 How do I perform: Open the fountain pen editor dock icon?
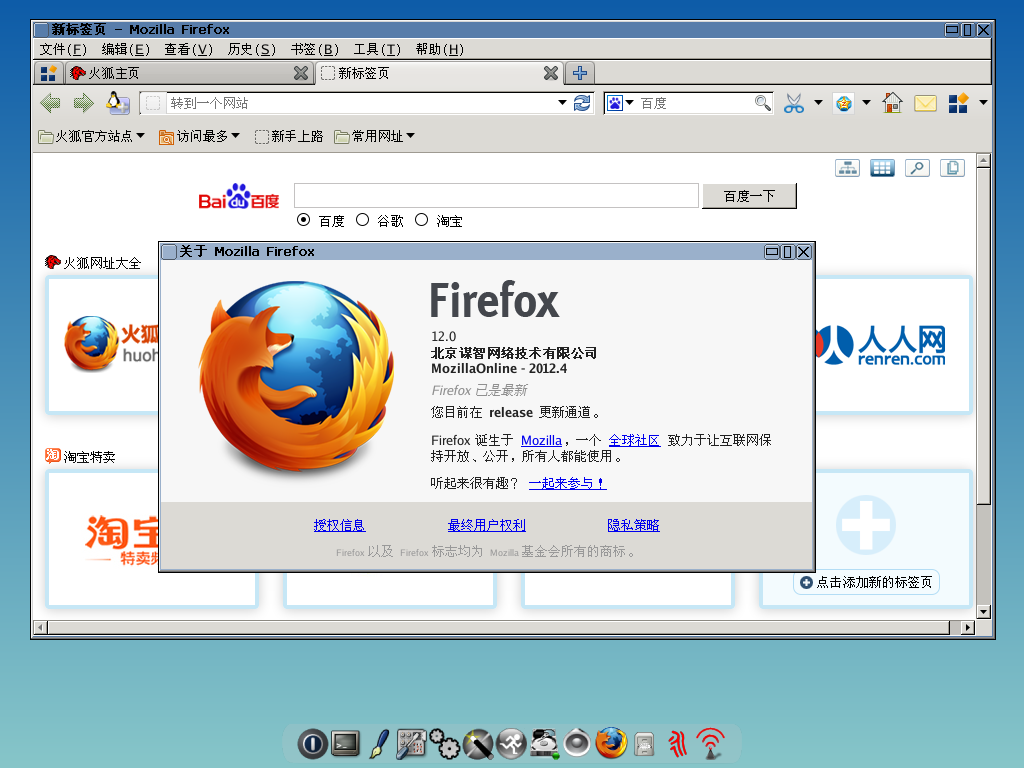[379, 744]
